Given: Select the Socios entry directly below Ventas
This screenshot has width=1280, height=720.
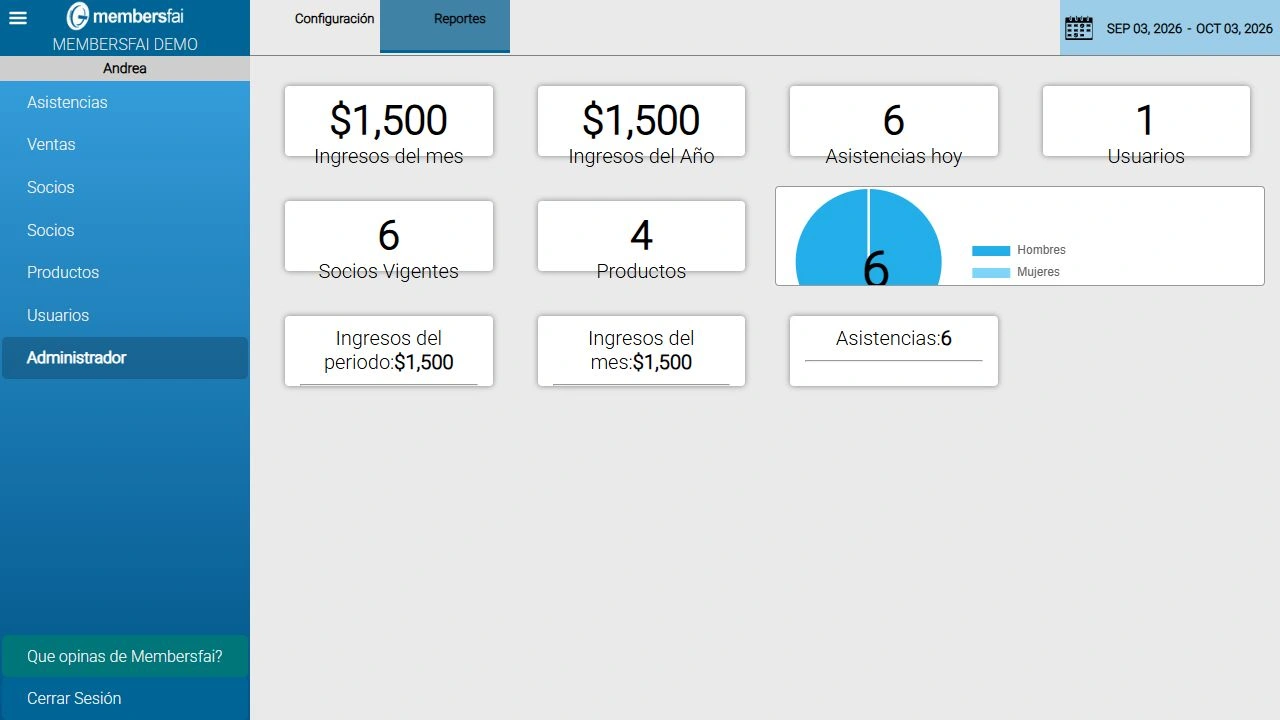Looking at the screenshot, I should 125,187.
